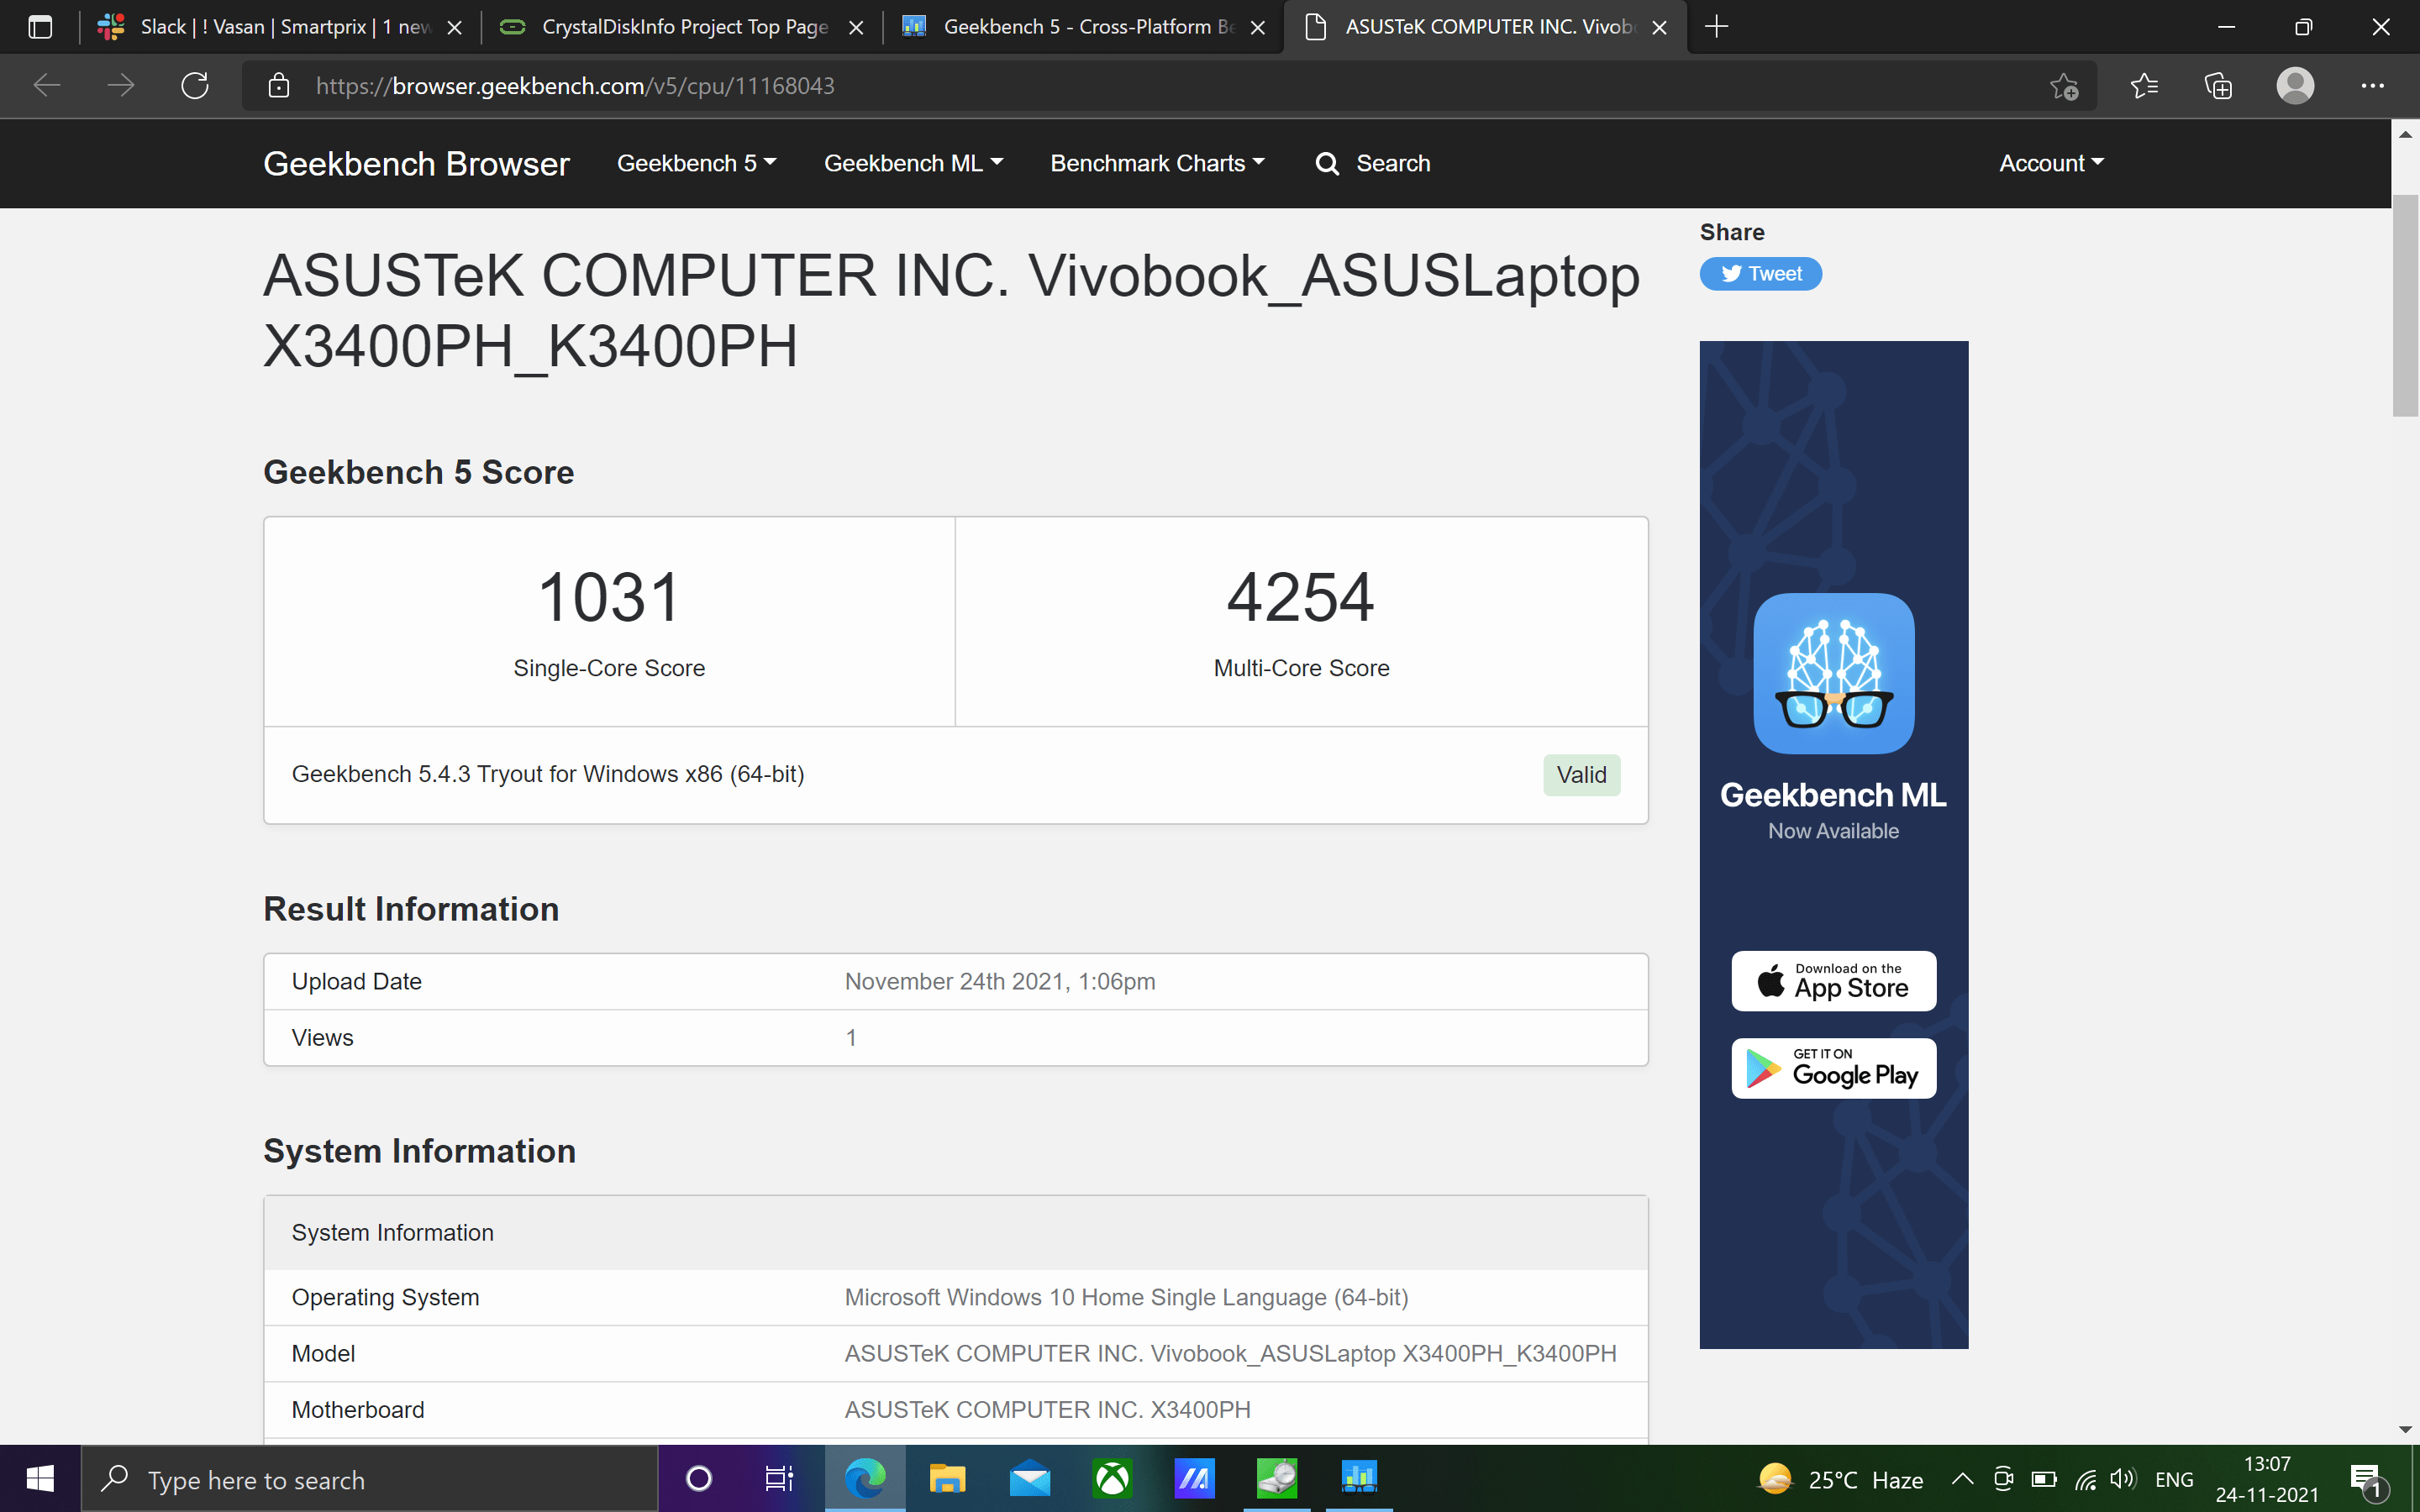Viewport: 2420px width, 1512px height.
Task: Open File Explorer from taskbar
Action: point(946,1478)
